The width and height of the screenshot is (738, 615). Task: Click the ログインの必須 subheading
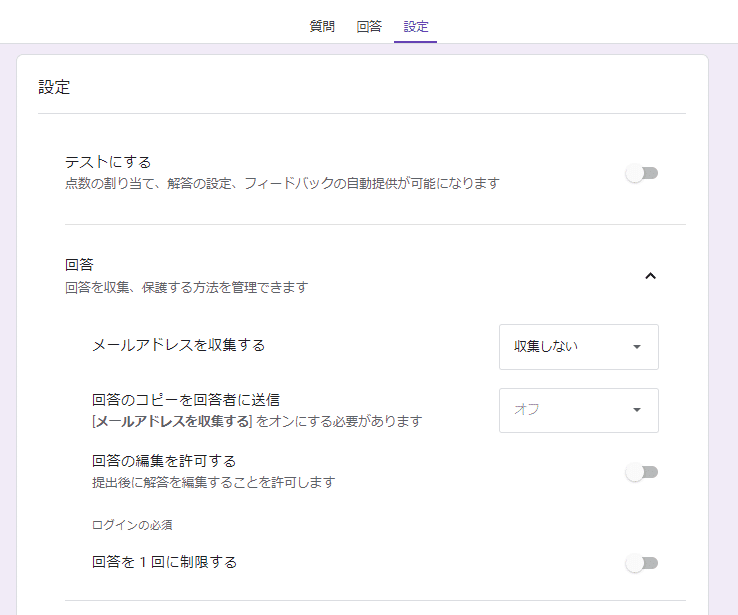click(132, 525)
